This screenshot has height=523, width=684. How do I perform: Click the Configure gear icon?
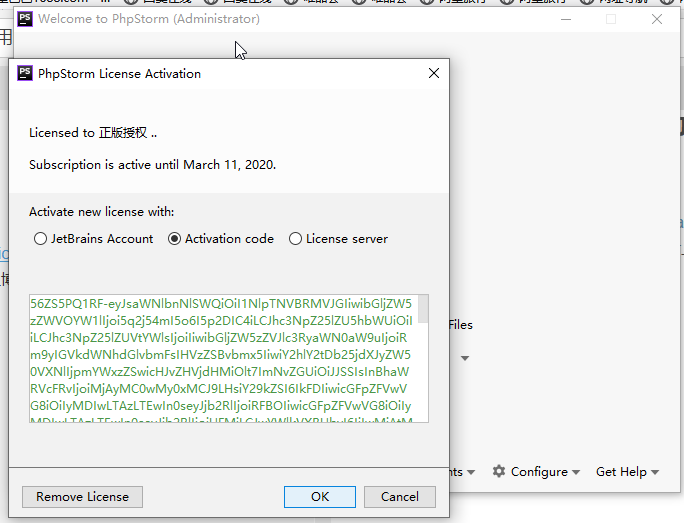[499, 471]
